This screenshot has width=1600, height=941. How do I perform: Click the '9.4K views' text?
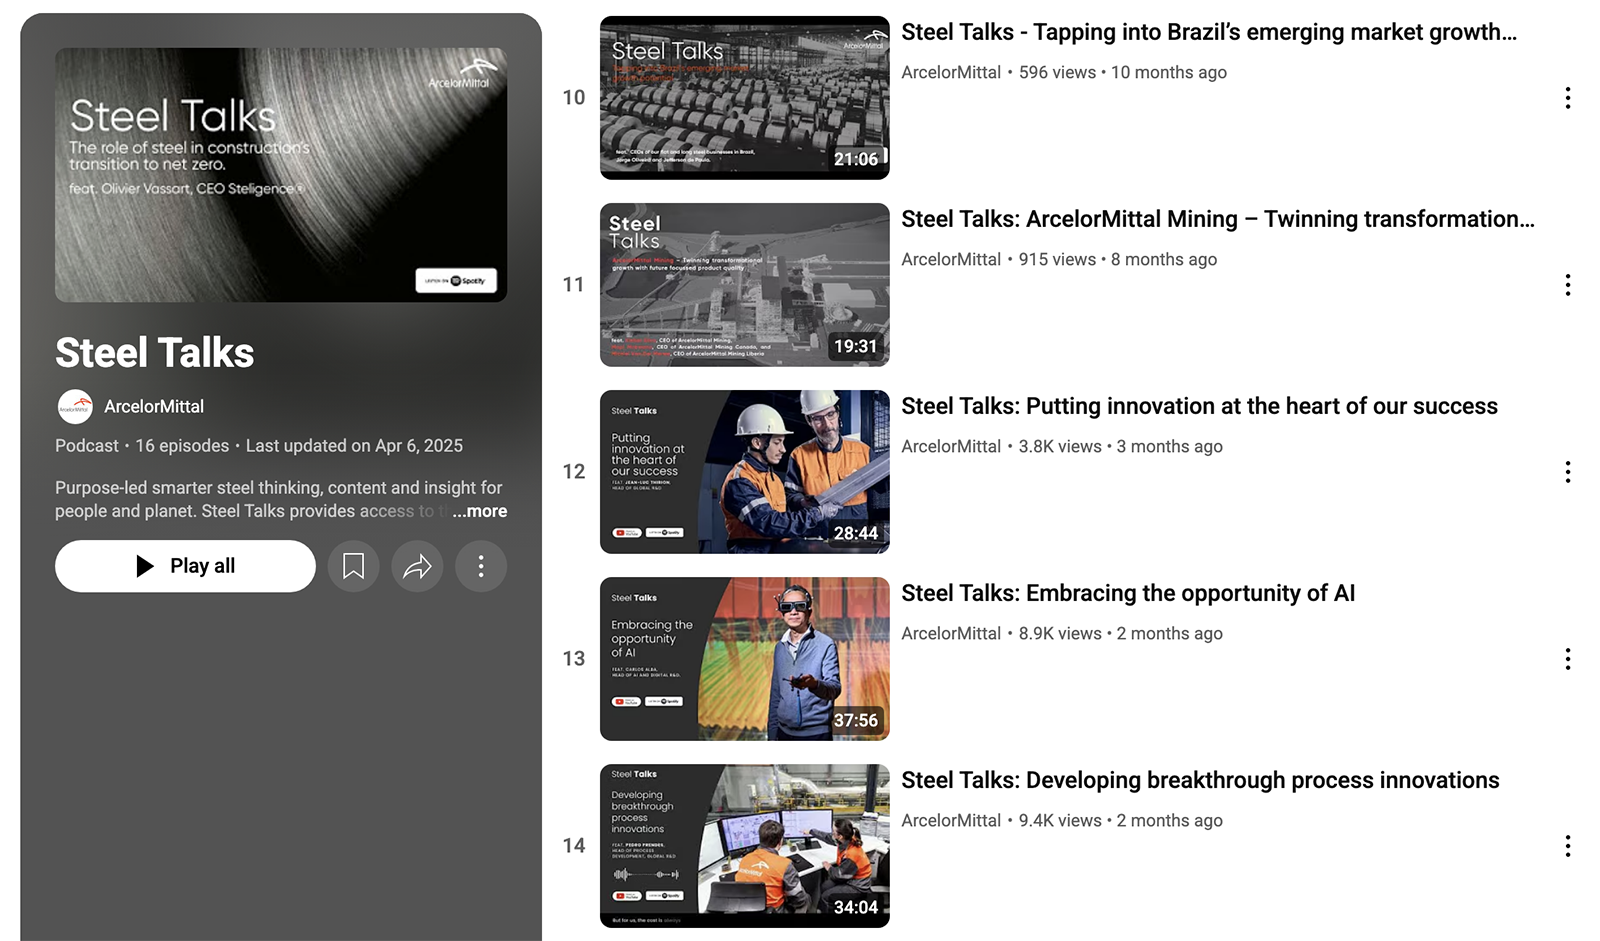1060,820
